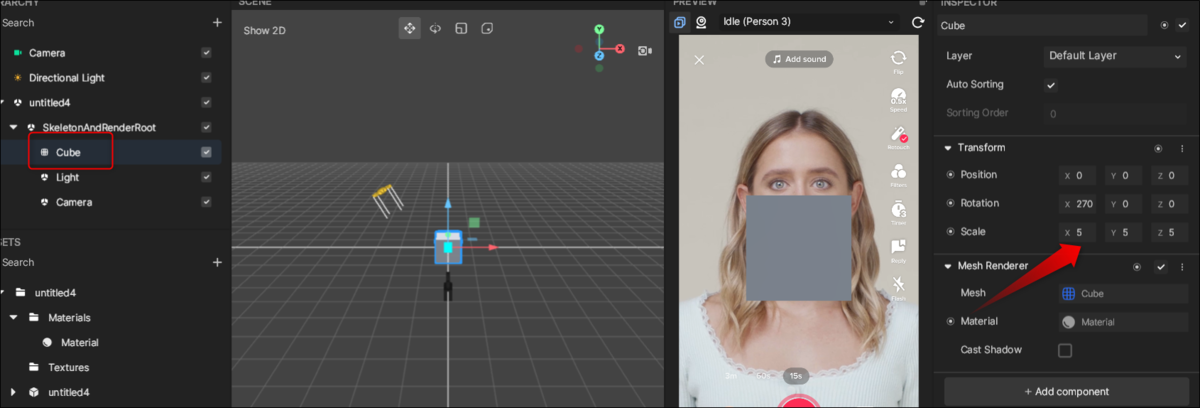Select the rightmost transform tool in Scene toolbar

coord(487,28)
